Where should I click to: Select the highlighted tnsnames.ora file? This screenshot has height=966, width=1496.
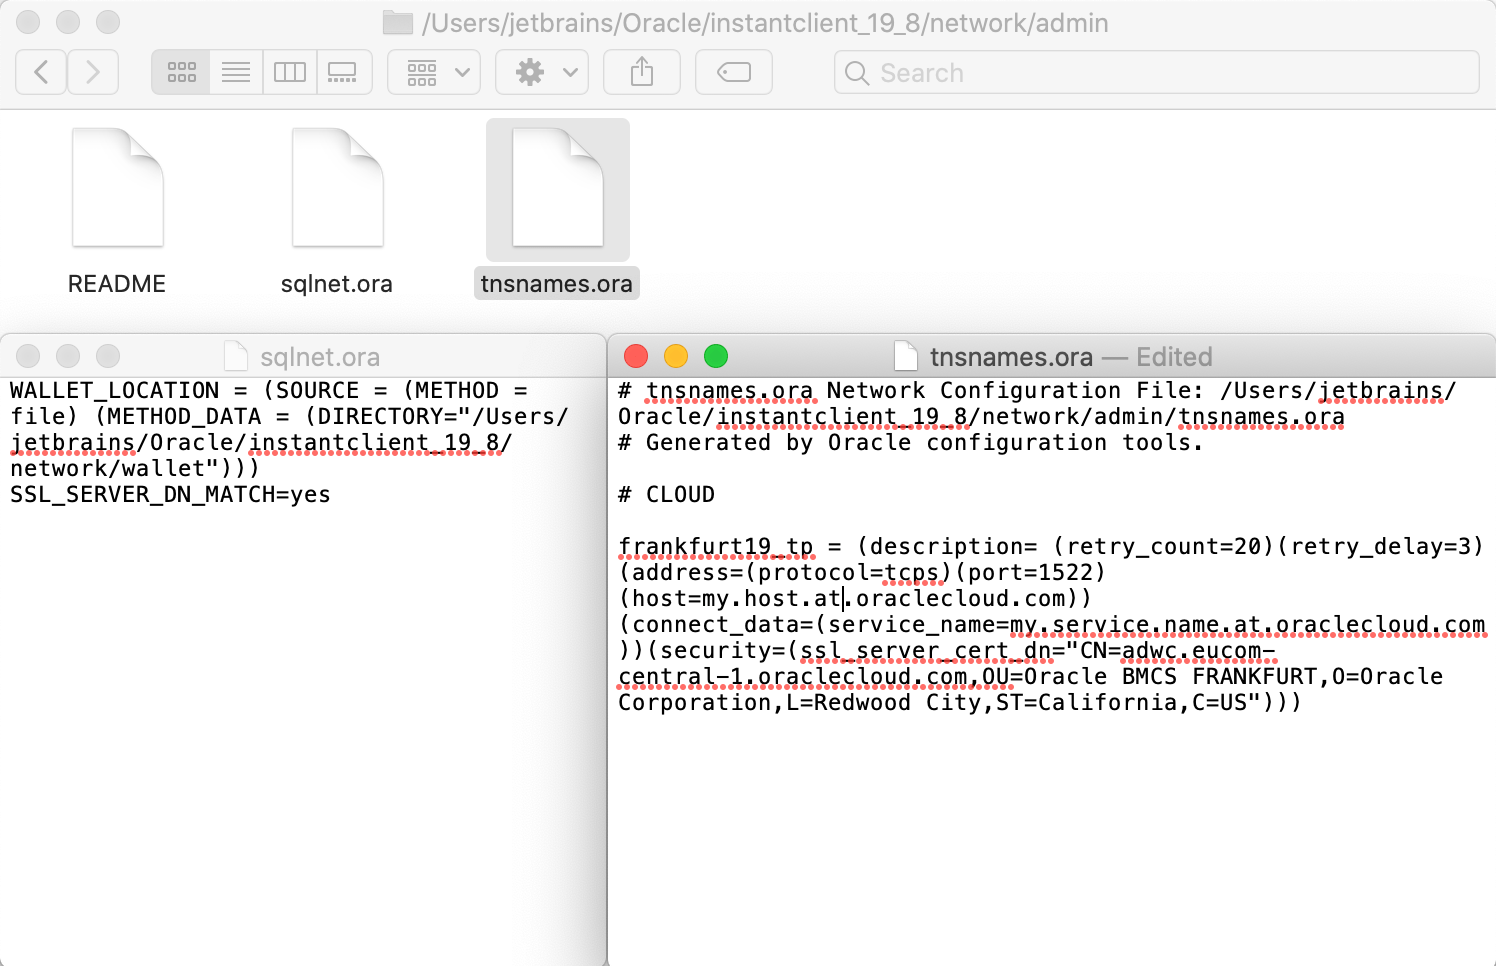click(x=556, y=188)
